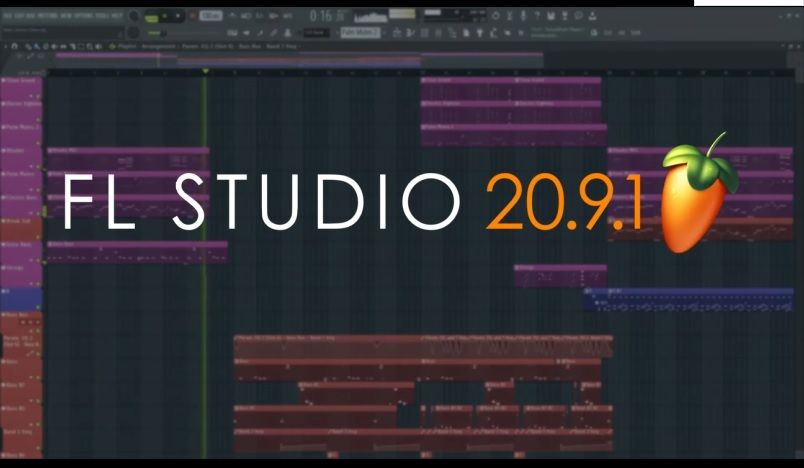Screen dimensions: 804x468
Task: Open the EDIT menu
Action: click(19, 15)
